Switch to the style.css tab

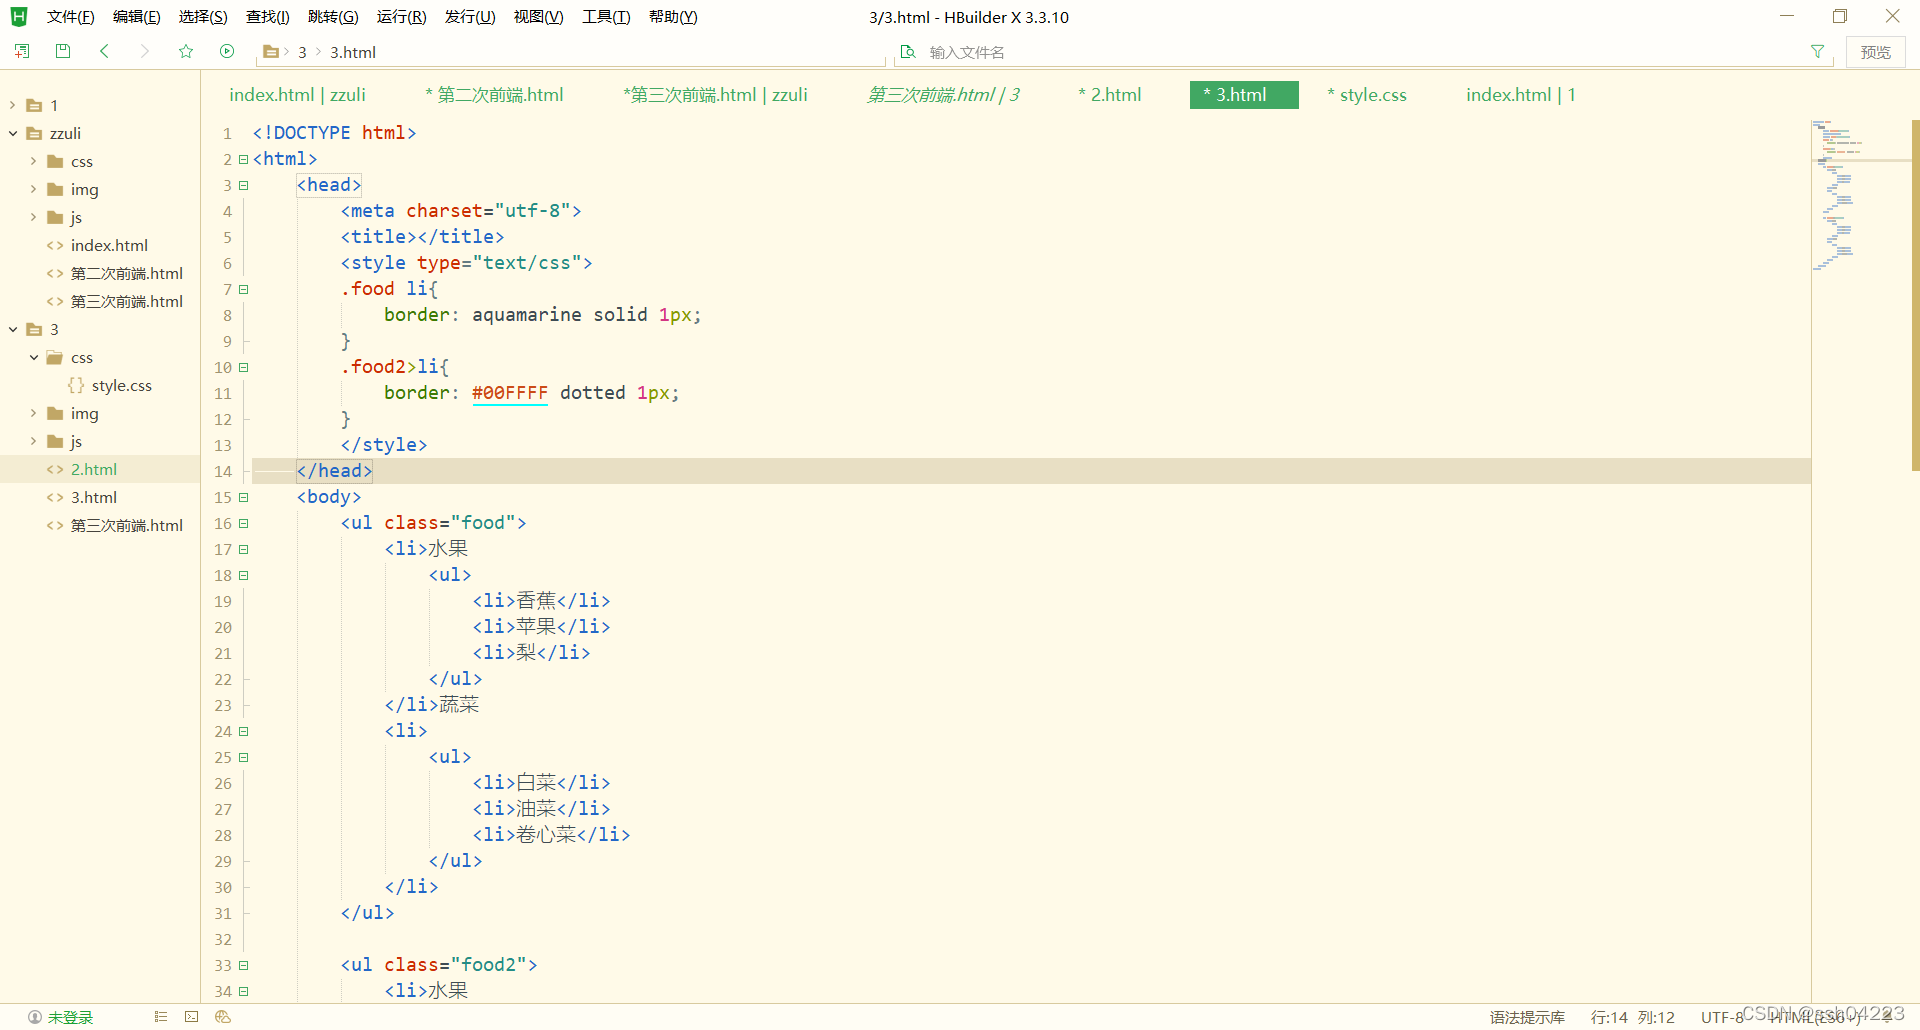1367,95
